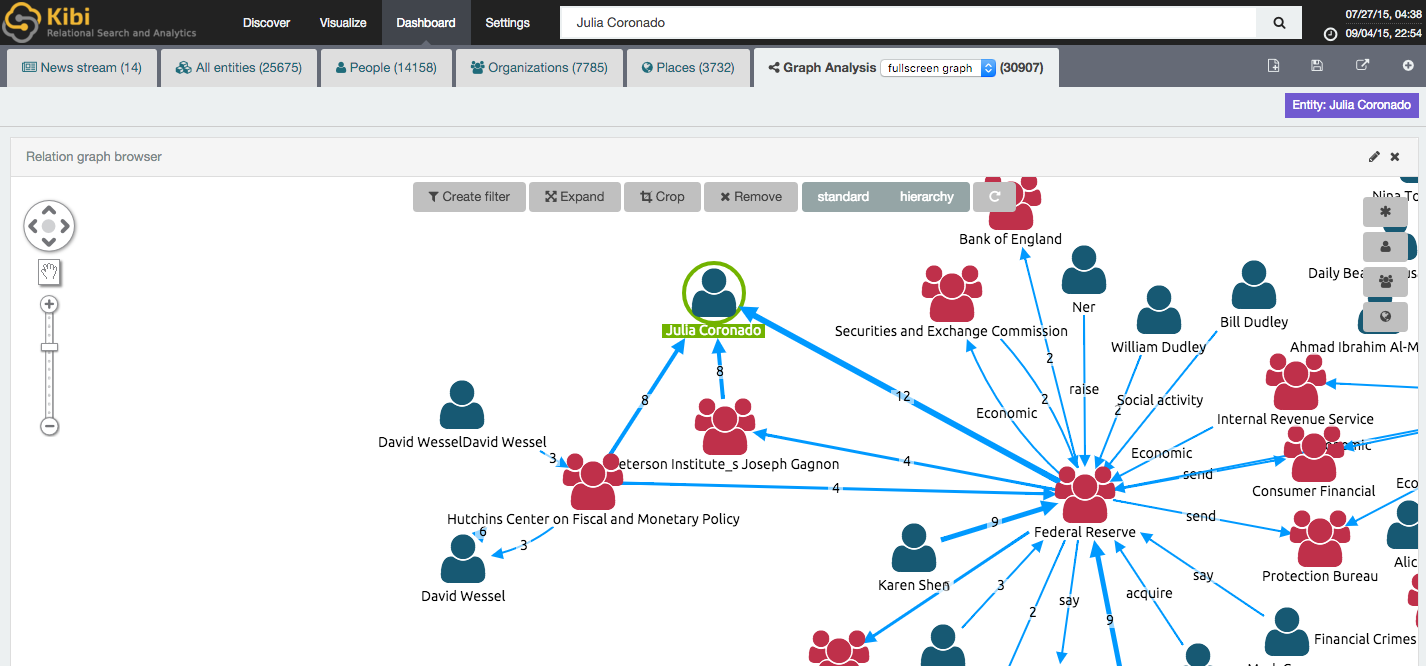
Task: Click the Crop button
Action: click(x=662, y=197)
